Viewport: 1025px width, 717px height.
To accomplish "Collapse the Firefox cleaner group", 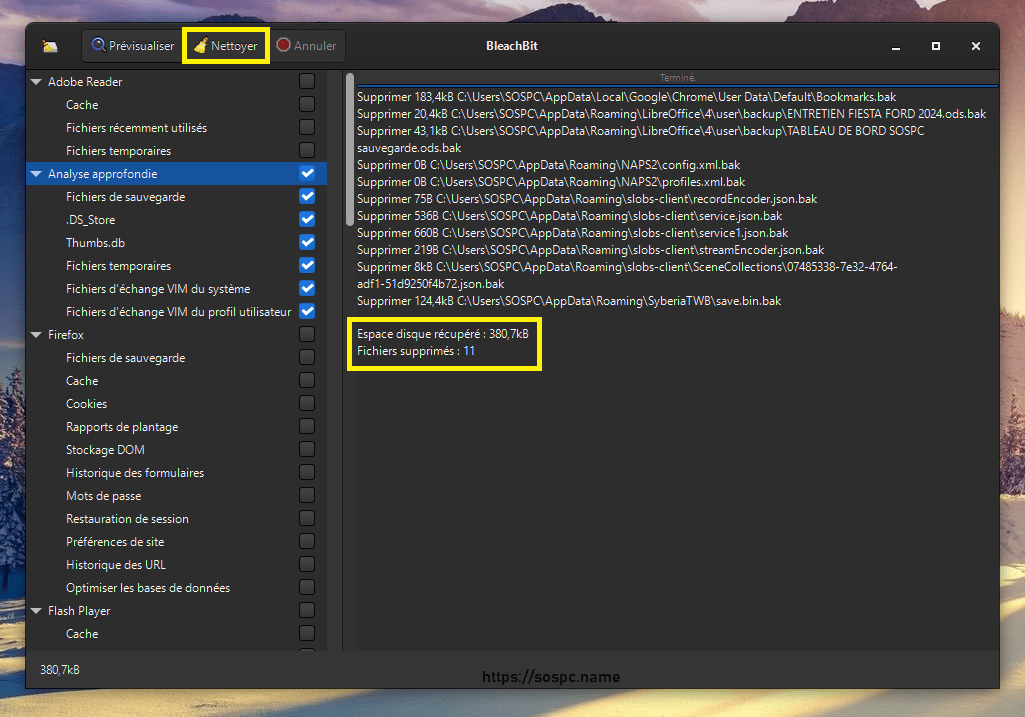I will click(37, 335).
